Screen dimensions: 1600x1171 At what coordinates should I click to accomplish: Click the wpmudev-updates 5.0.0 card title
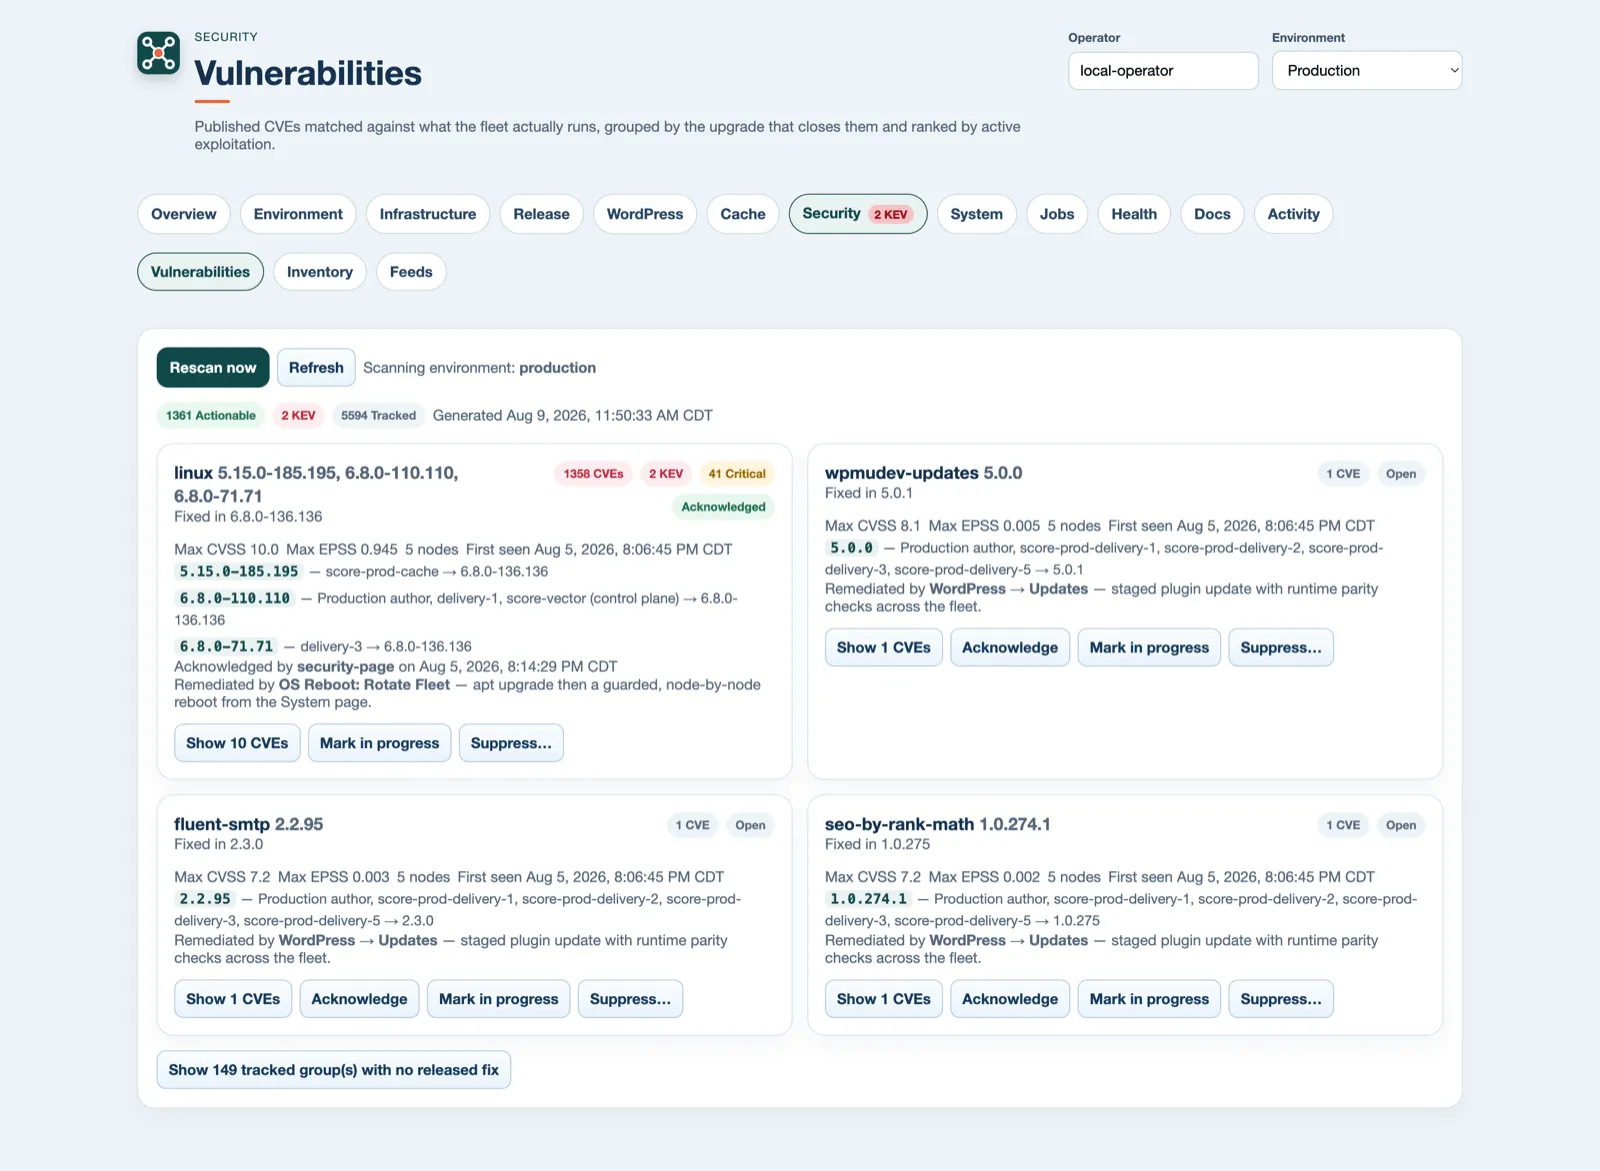[923, 473]
